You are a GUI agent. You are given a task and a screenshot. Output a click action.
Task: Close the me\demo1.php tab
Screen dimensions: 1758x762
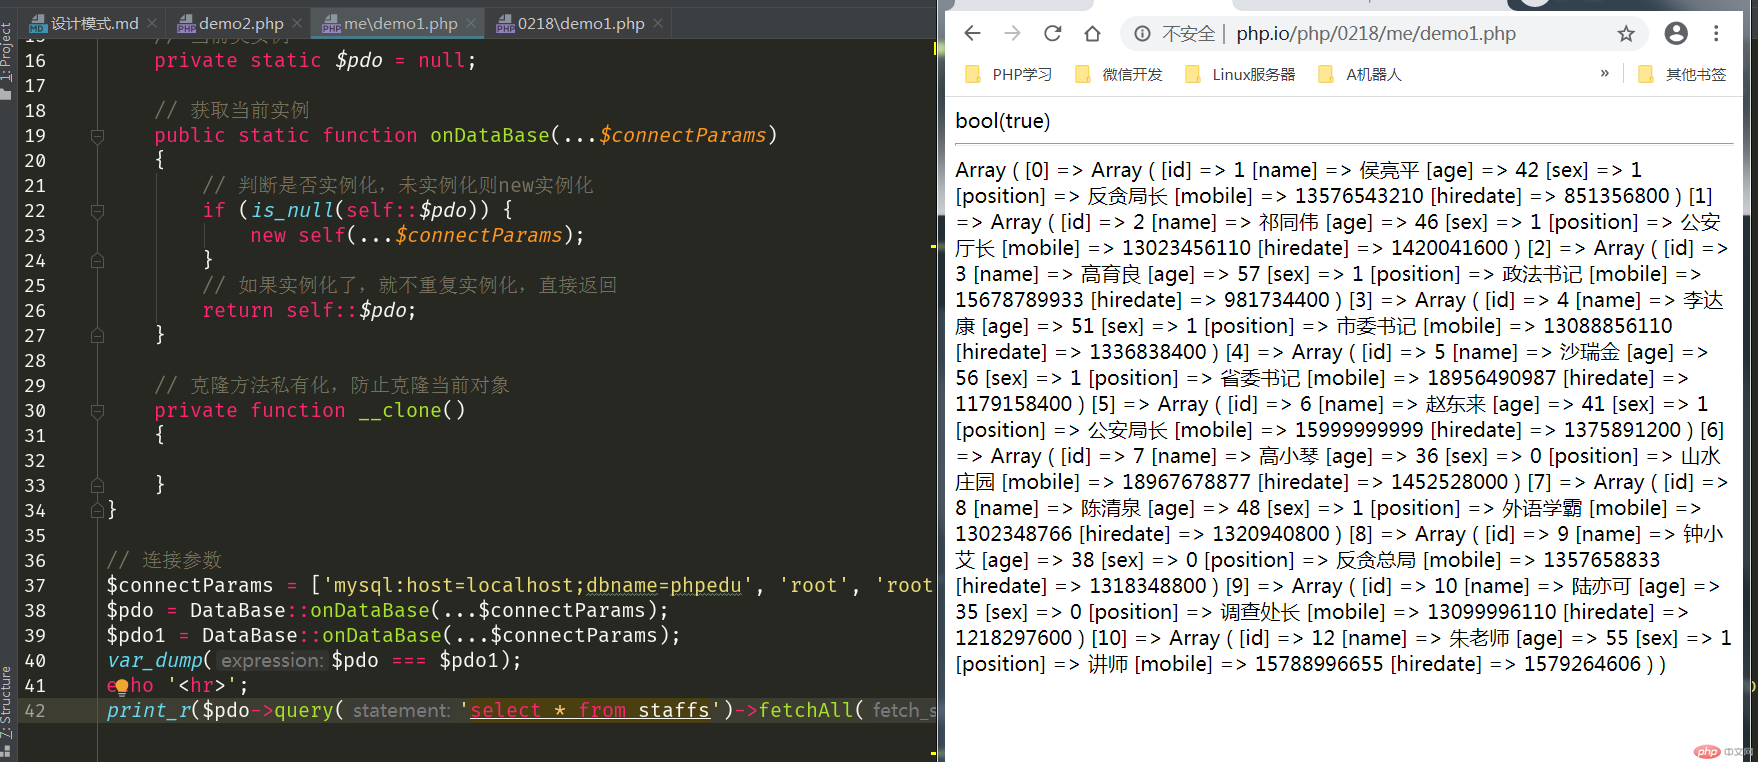pos(471,23)
